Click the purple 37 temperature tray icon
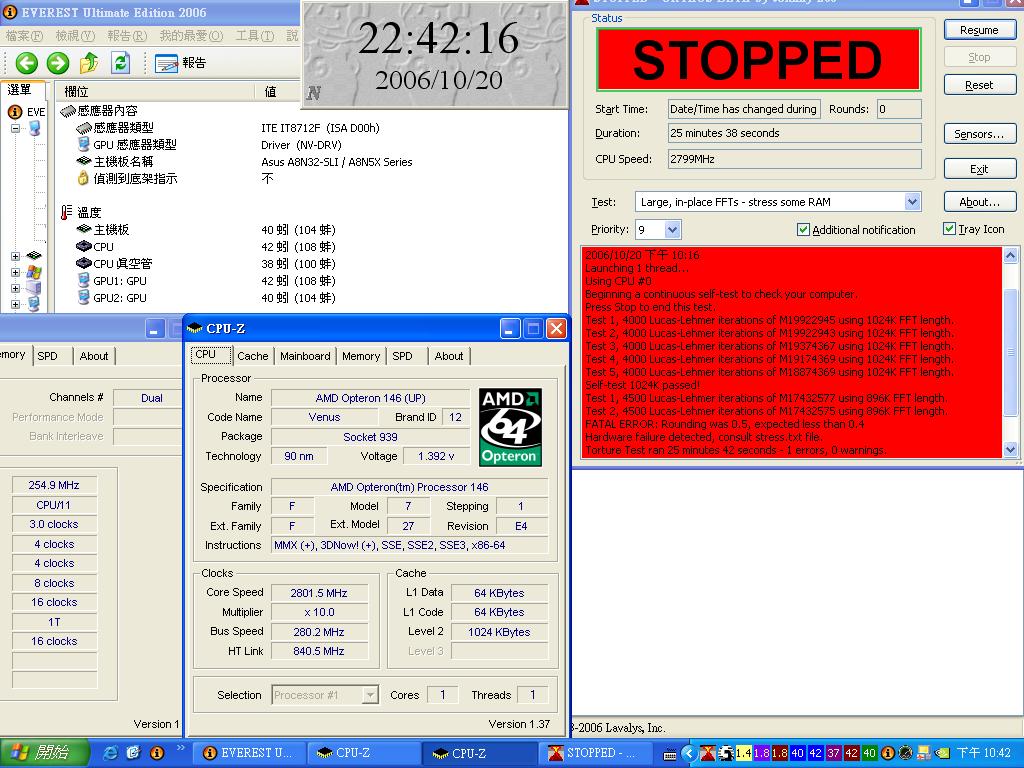 click(833, 753)
